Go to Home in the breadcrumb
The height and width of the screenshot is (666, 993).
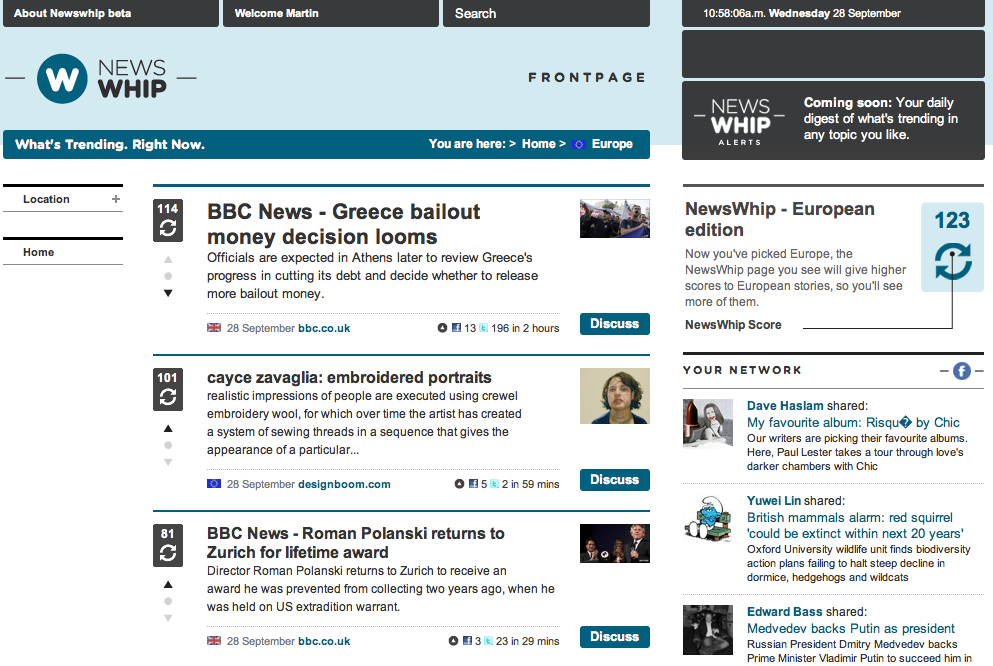coord(538,144)
